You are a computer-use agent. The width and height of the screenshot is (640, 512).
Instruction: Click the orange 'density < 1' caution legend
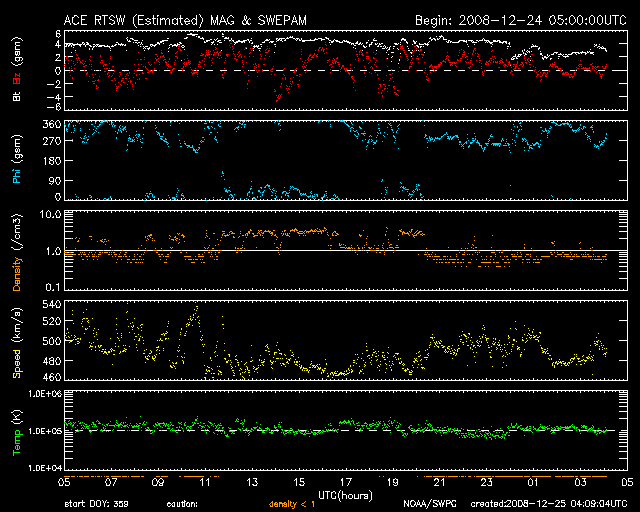[297, 505]
